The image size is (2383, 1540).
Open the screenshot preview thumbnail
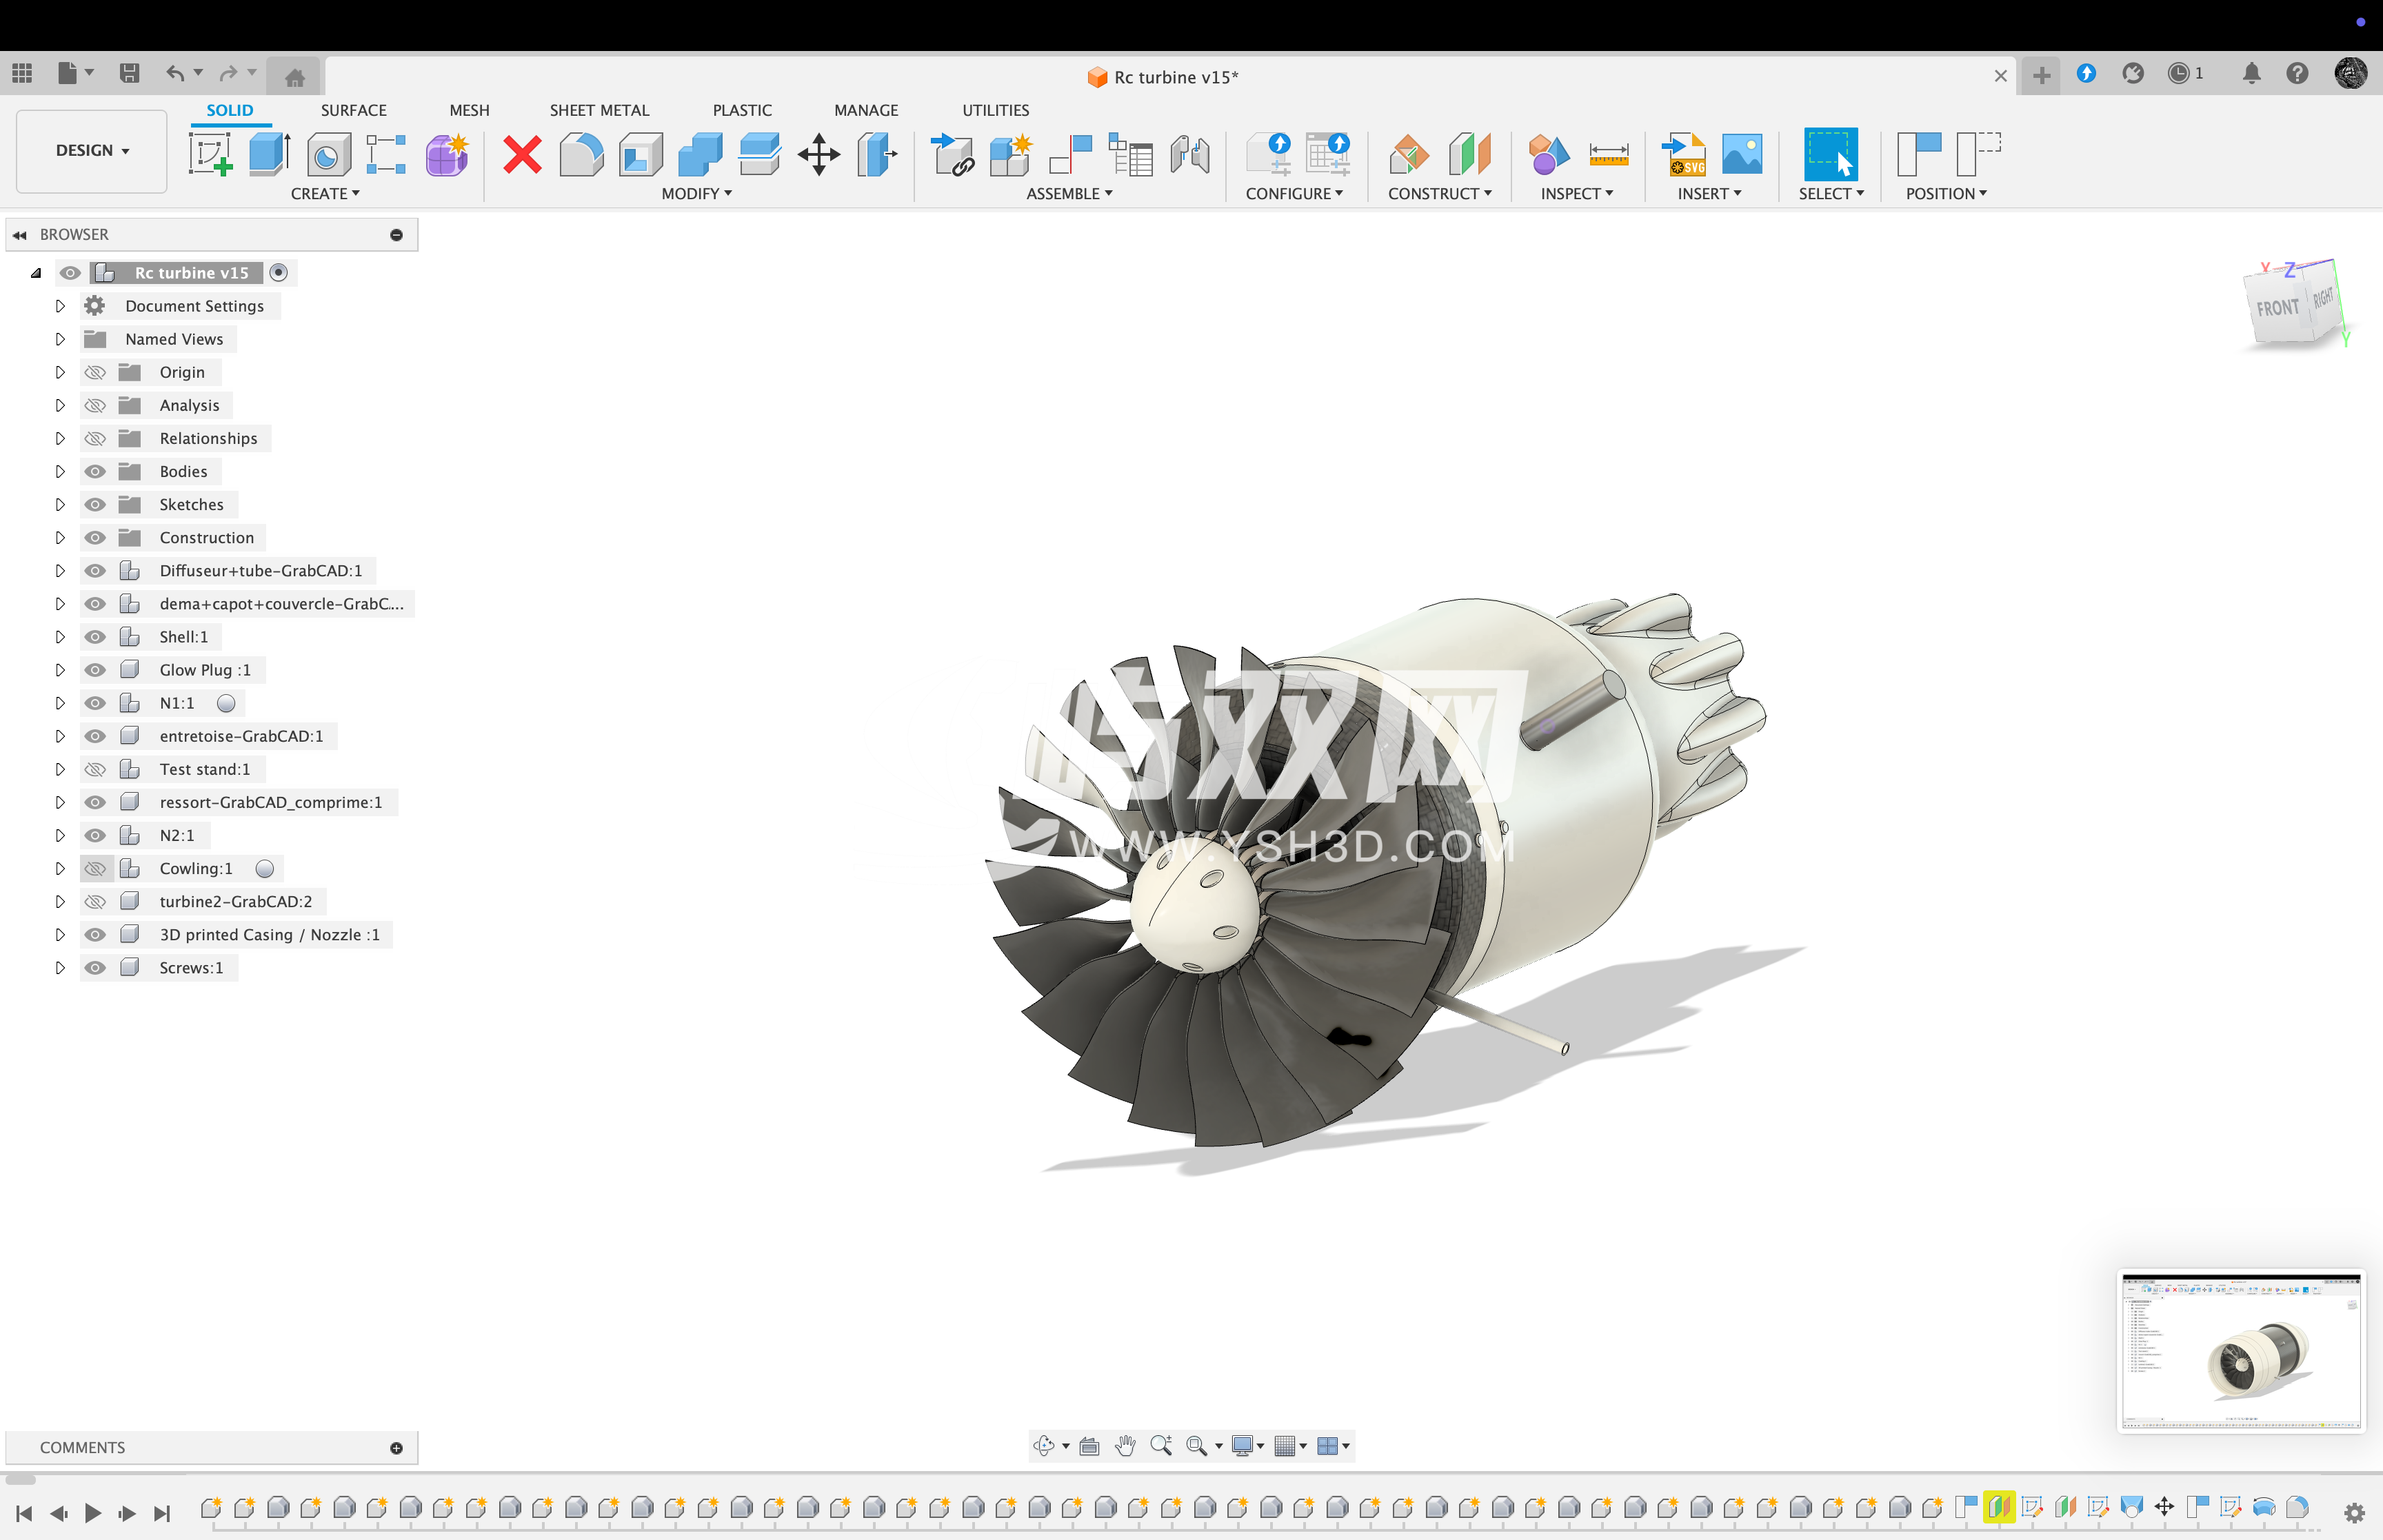[2241, 1351]
